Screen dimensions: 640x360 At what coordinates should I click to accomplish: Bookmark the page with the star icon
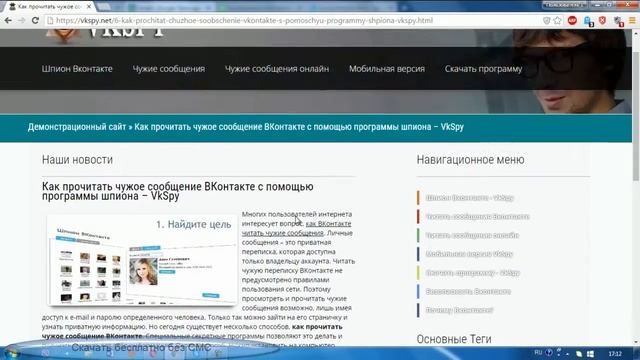pos(558,20)
